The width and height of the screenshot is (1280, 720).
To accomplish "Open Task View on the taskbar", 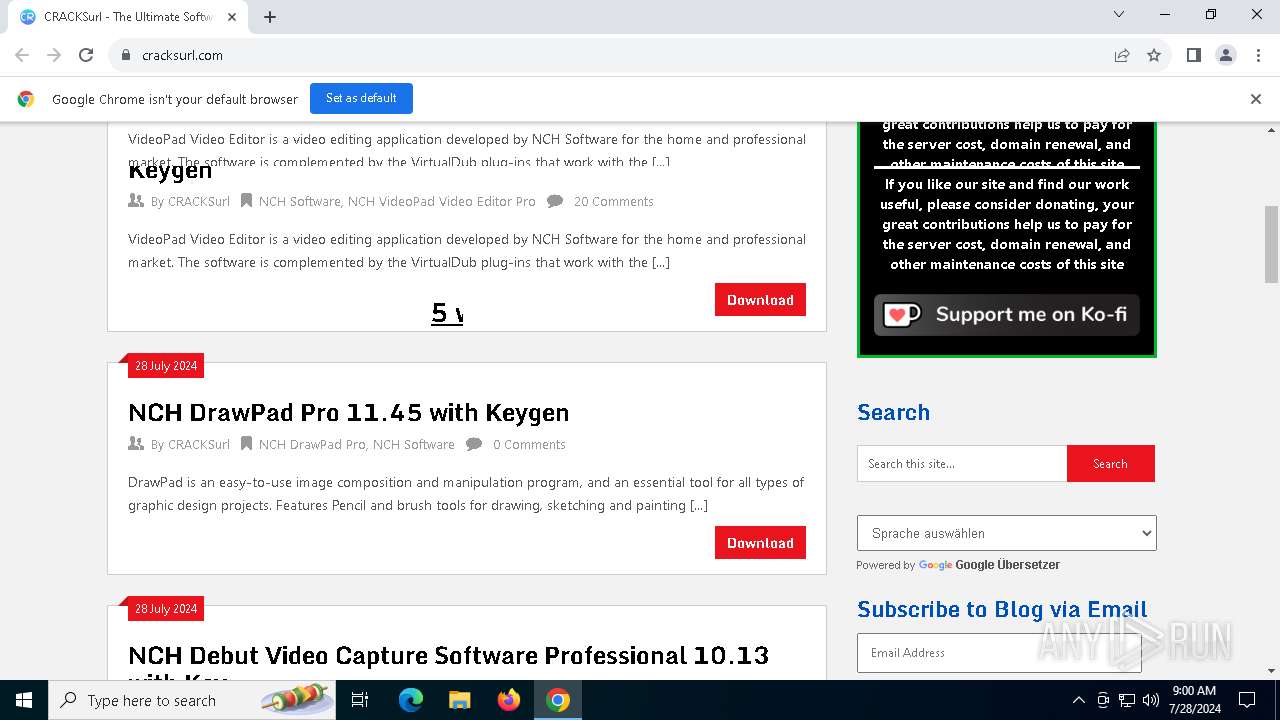I will [360, 700].
